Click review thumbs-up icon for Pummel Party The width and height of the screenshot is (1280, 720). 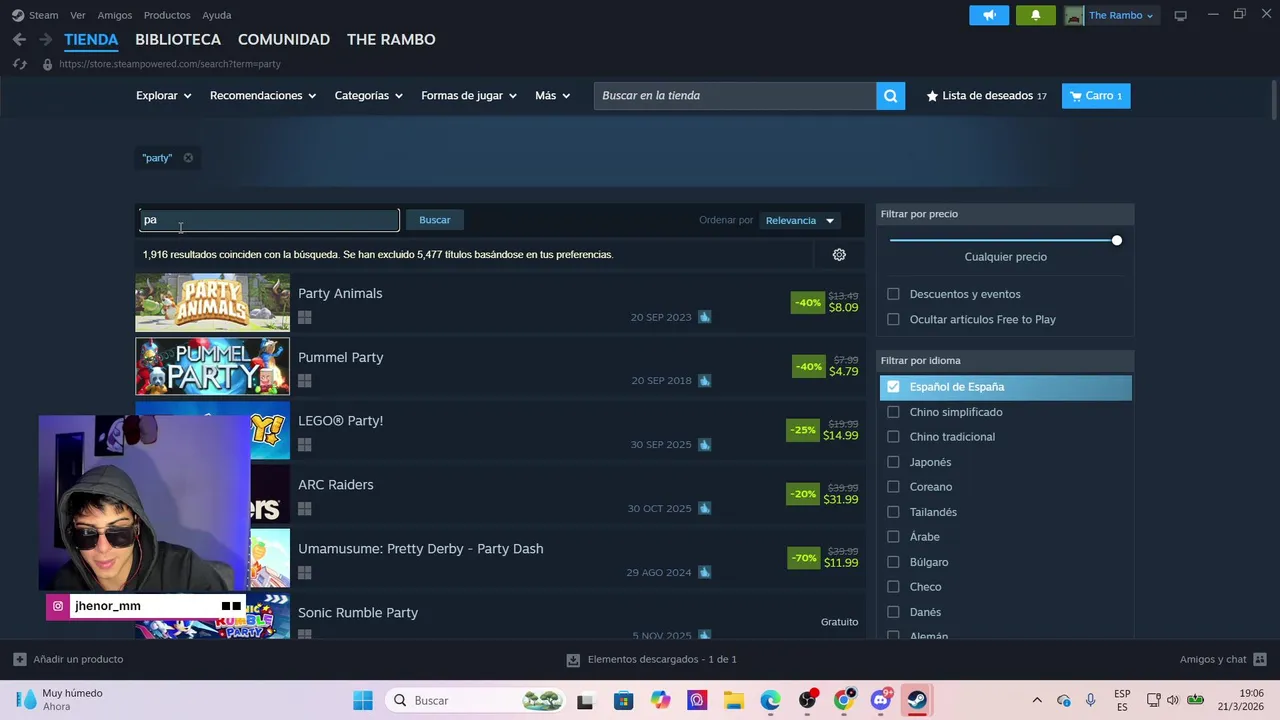pos(705,381)
